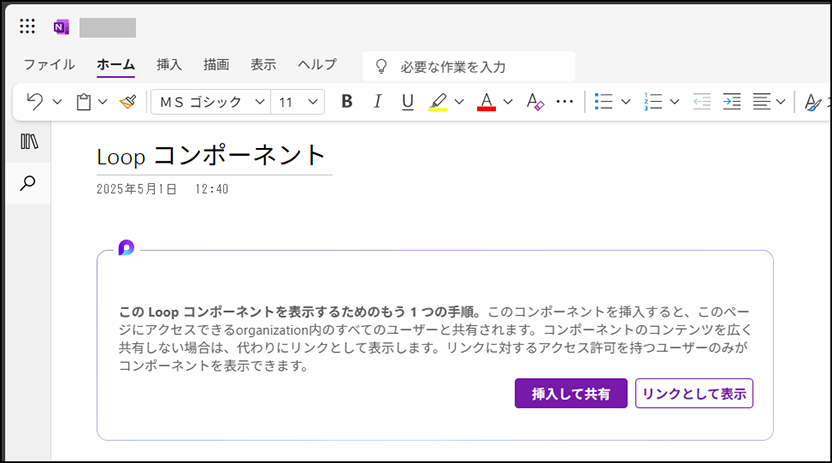This screenshot has width=832, height=463.
Task: Decrease the paragraph indent
Action: point(702,101)
